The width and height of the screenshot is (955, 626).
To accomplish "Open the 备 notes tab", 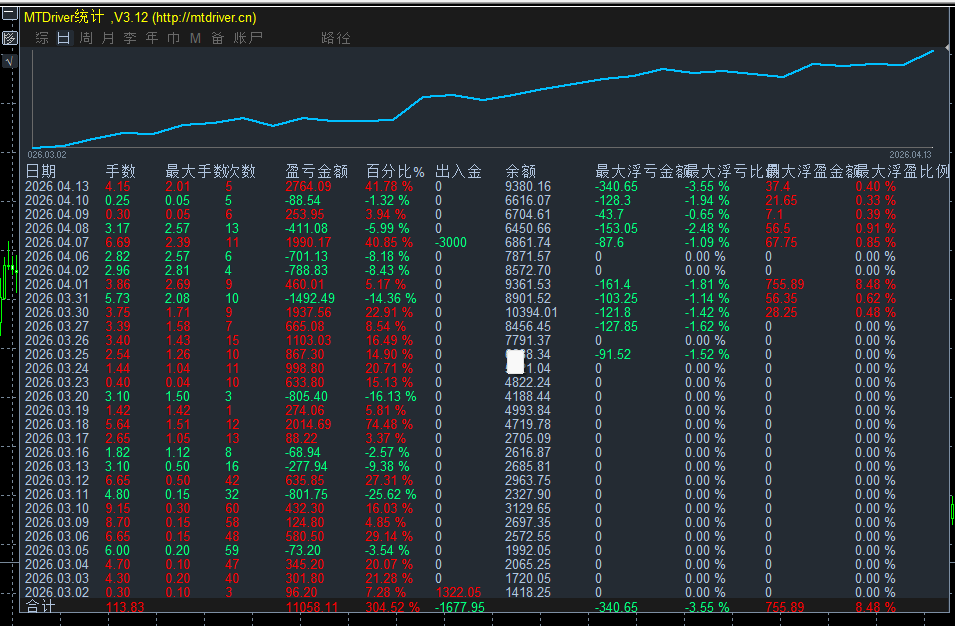I will pos(217,38).
